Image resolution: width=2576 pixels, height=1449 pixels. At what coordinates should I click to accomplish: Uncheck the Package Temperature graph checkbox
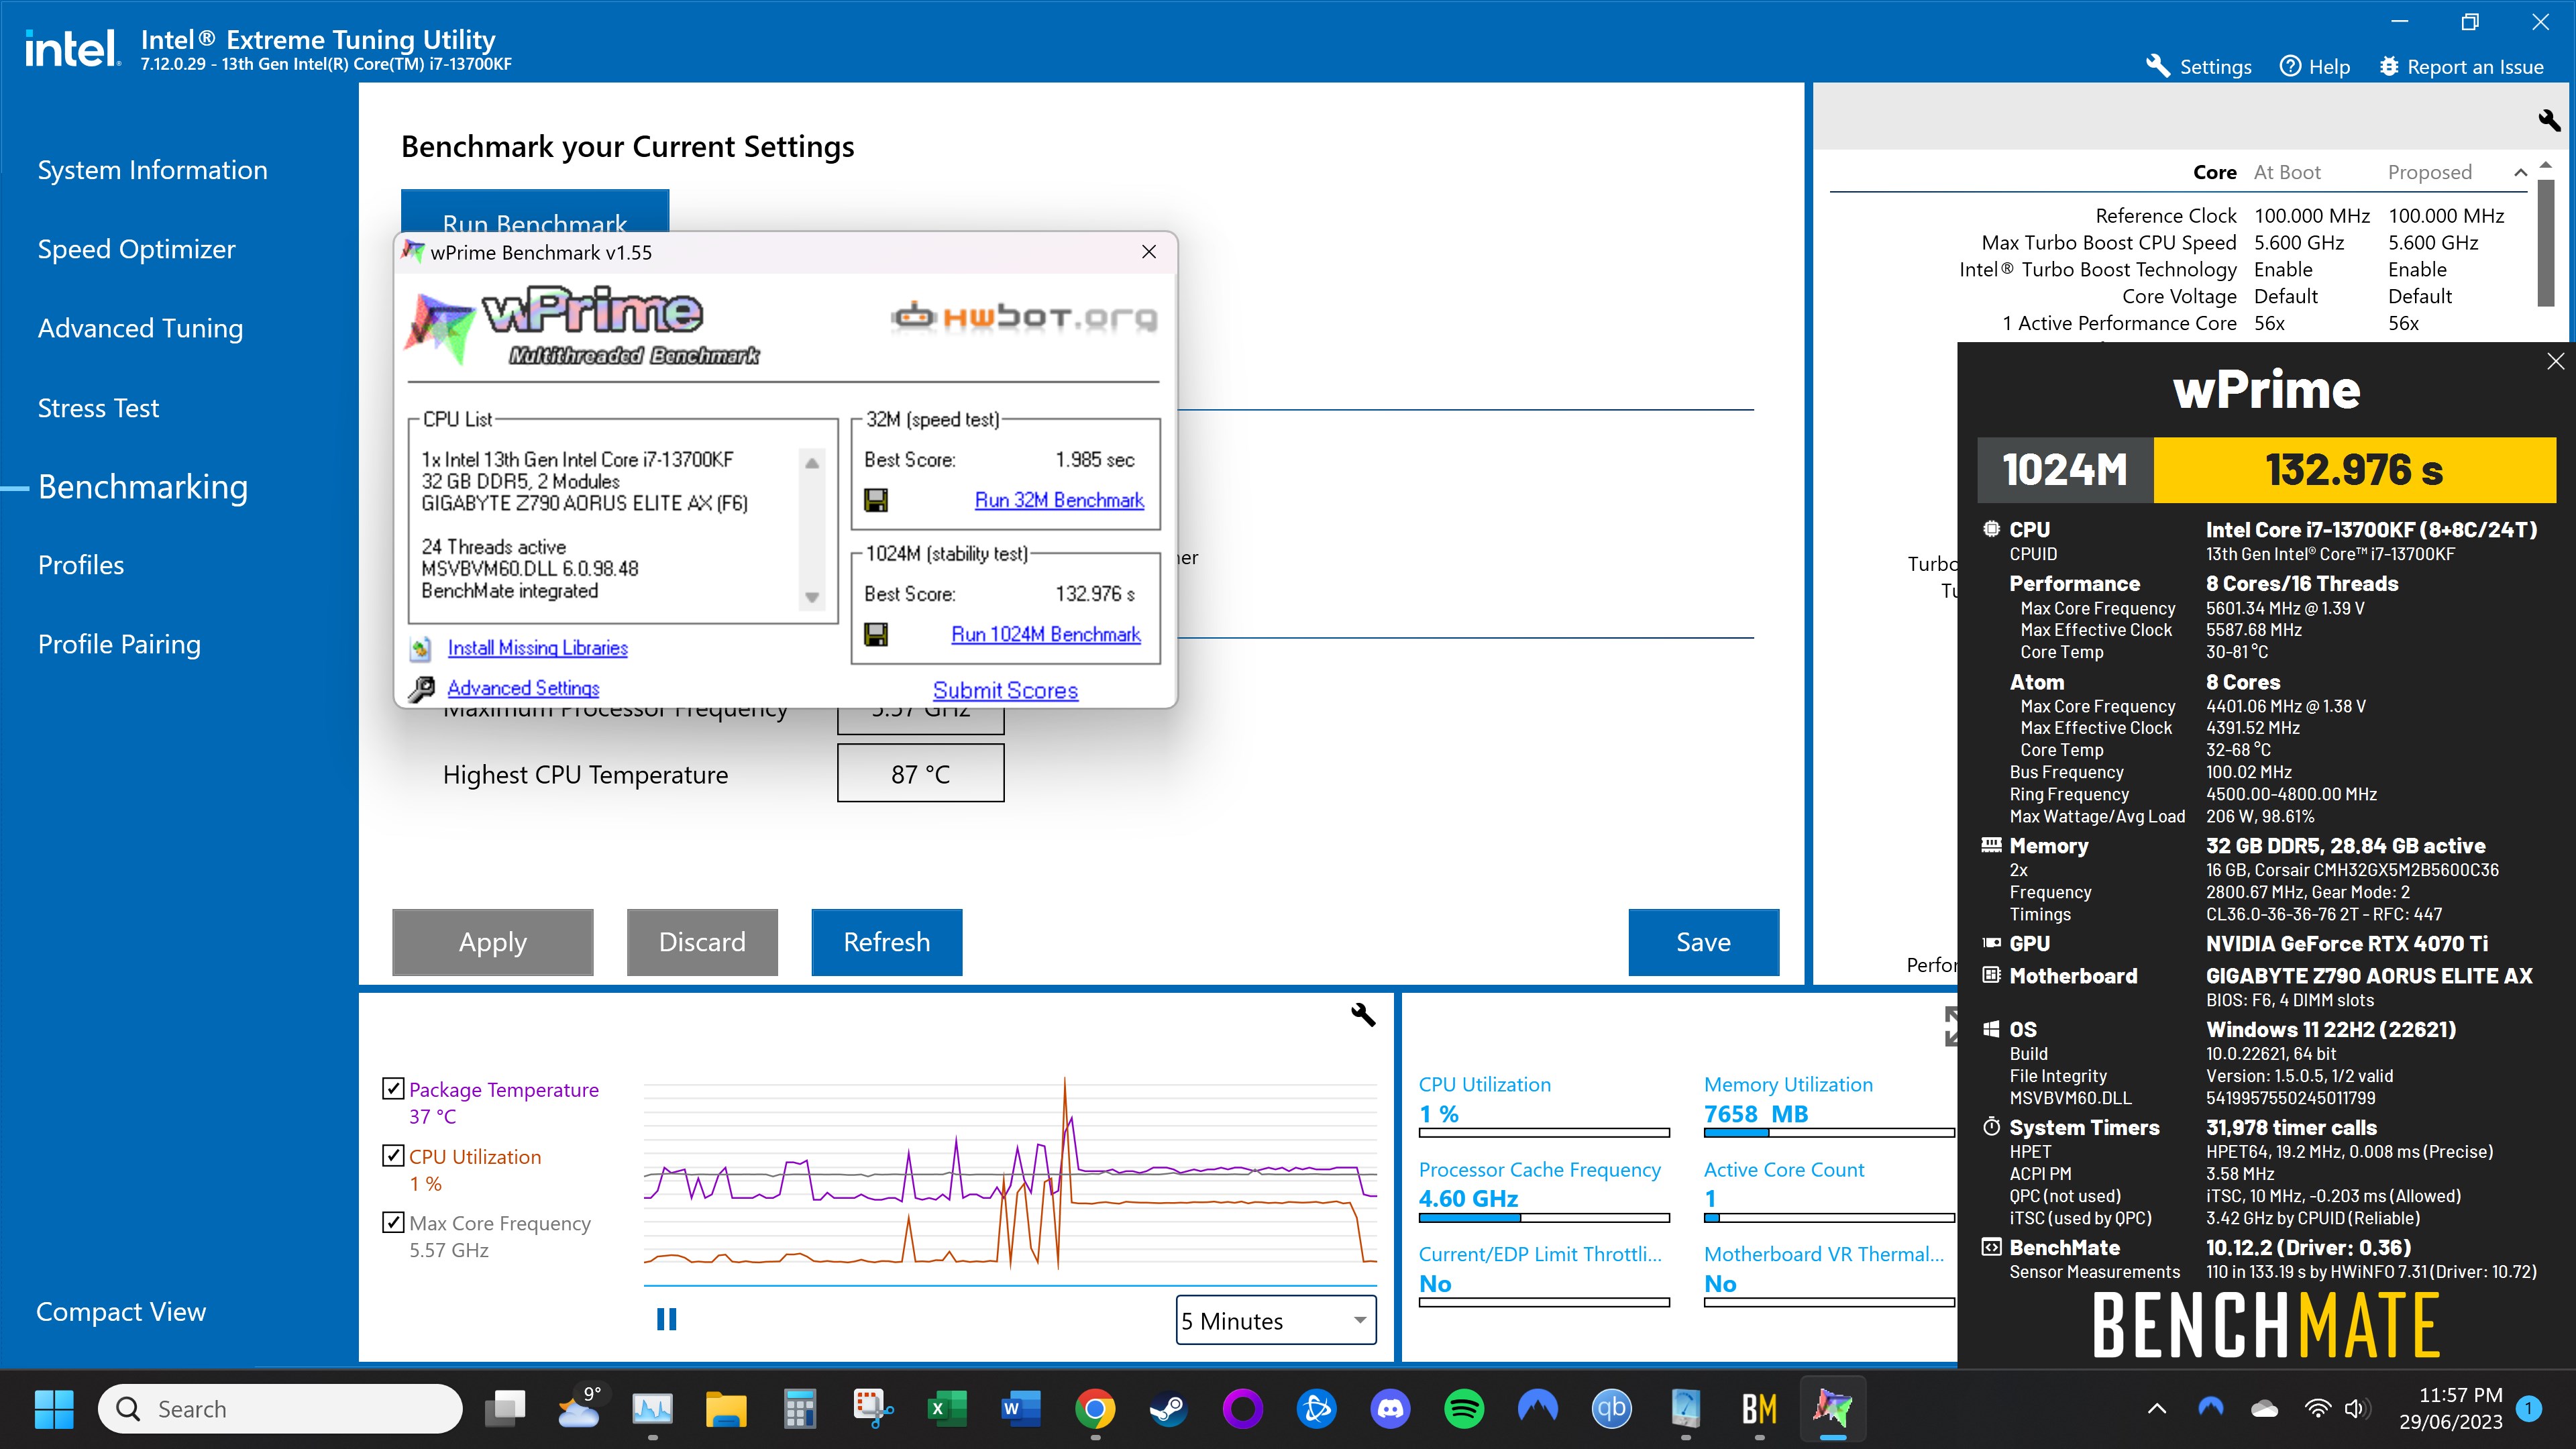point(393,1089)
